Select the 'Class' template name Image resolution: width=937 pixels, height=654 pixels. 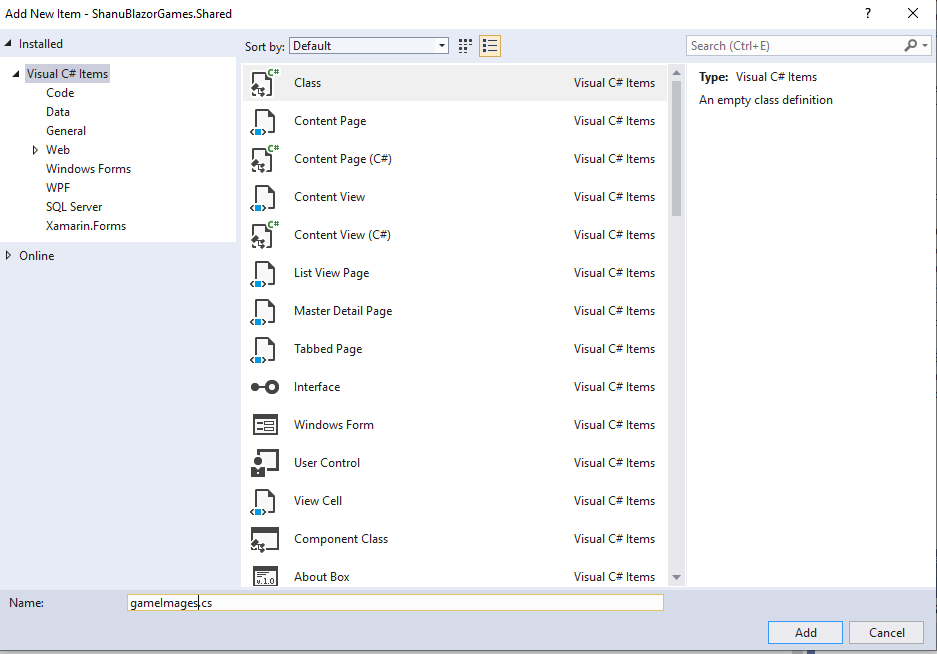pyautogui.click(x=307, y=83)
